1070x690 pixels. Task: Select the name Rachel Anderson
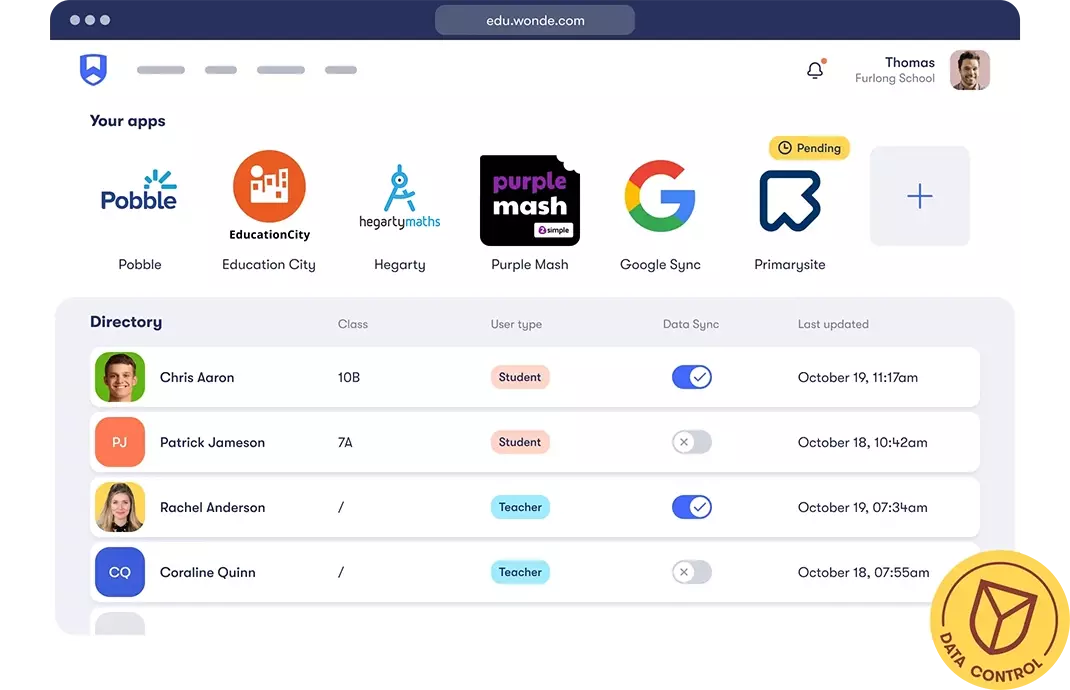pos(212,507)
